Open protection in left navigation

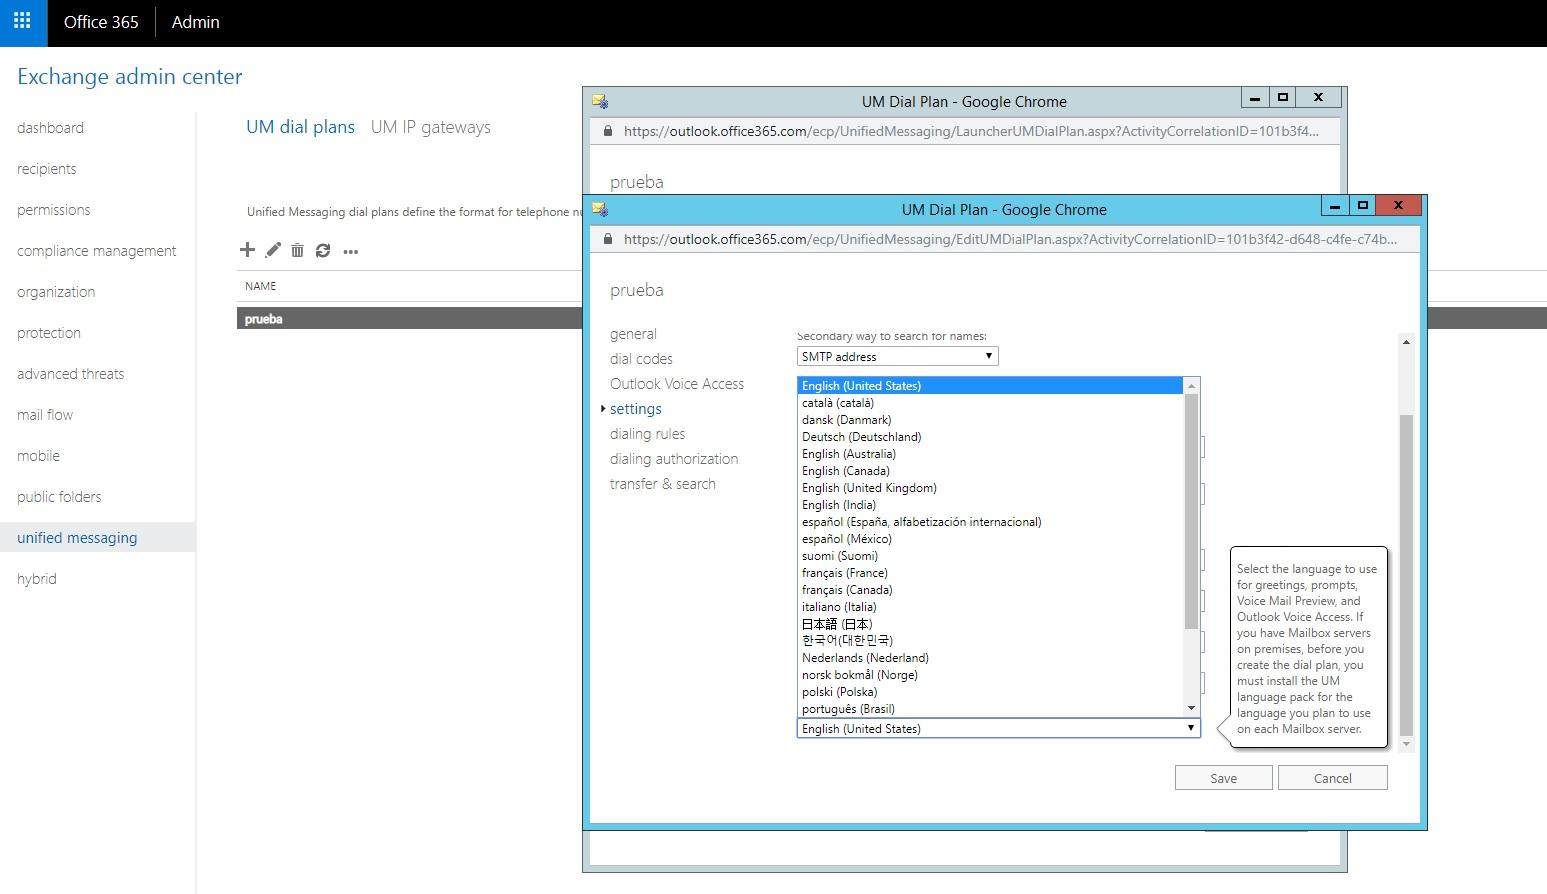coord(49,333)
